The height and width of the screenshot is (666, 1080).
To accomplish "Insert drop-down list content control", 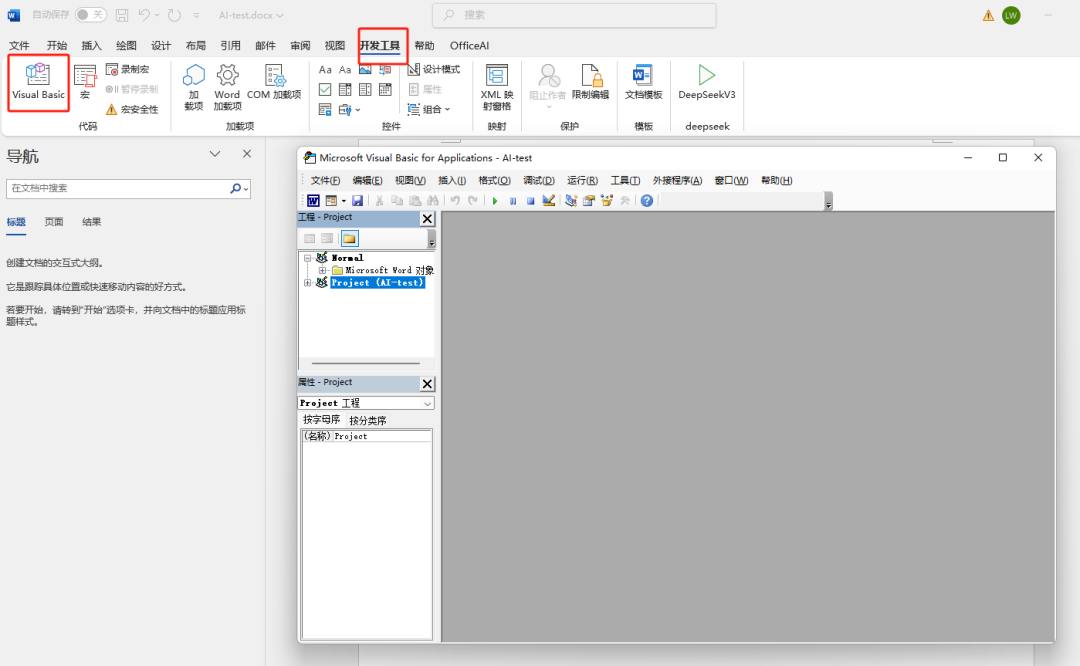I will 365,90.
